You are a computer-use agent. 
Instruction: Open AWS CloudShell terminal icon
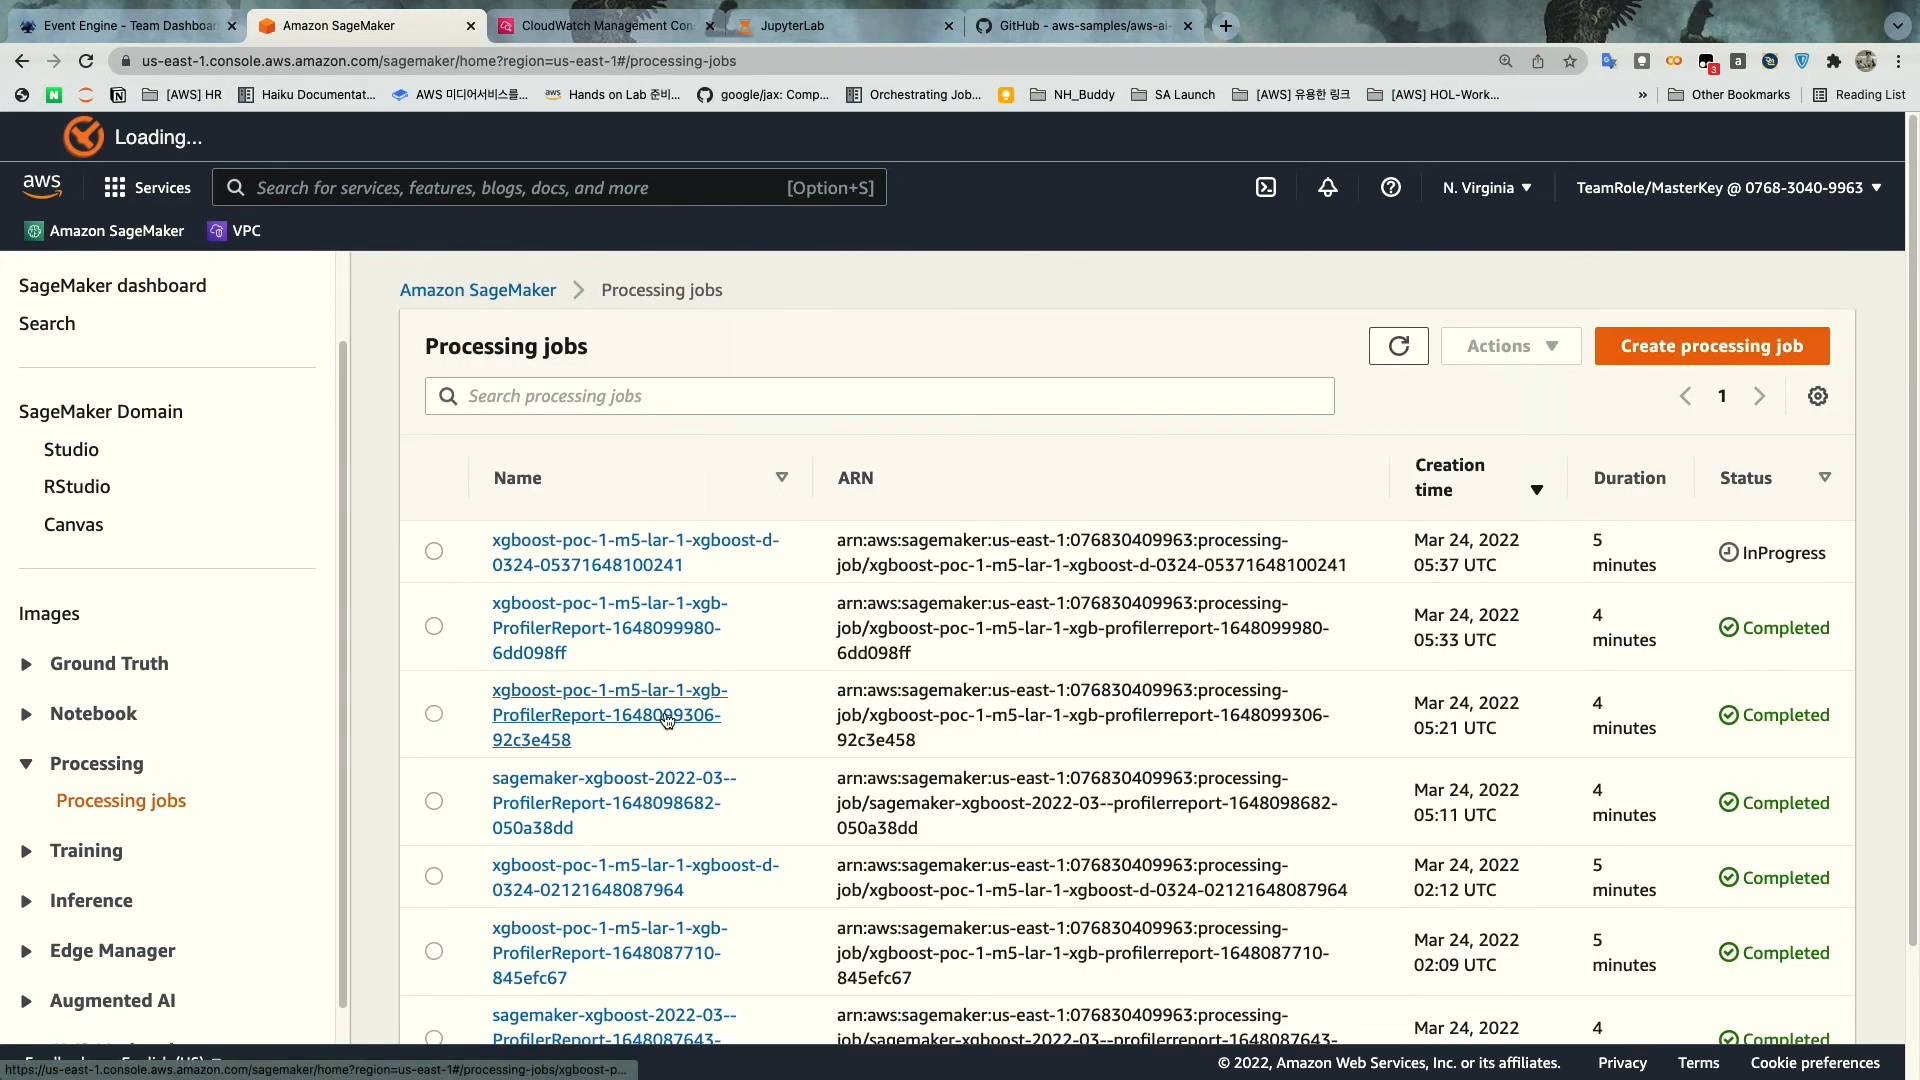[x=1266, y=187]
